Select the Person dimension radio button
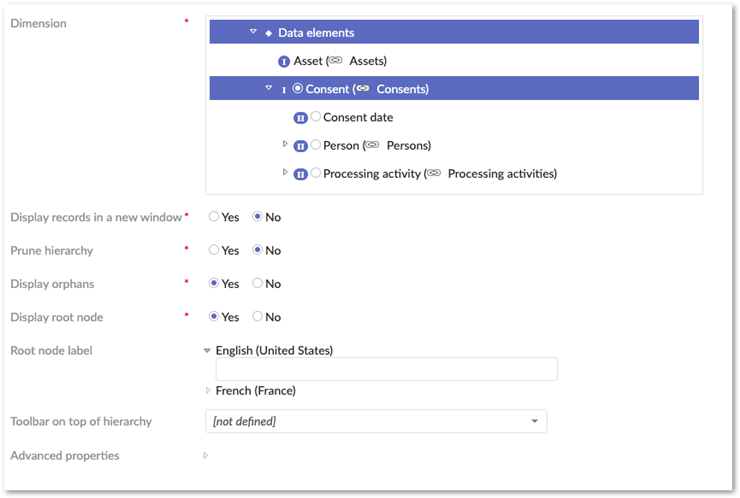The image size is (740, 498). [316, 145]
